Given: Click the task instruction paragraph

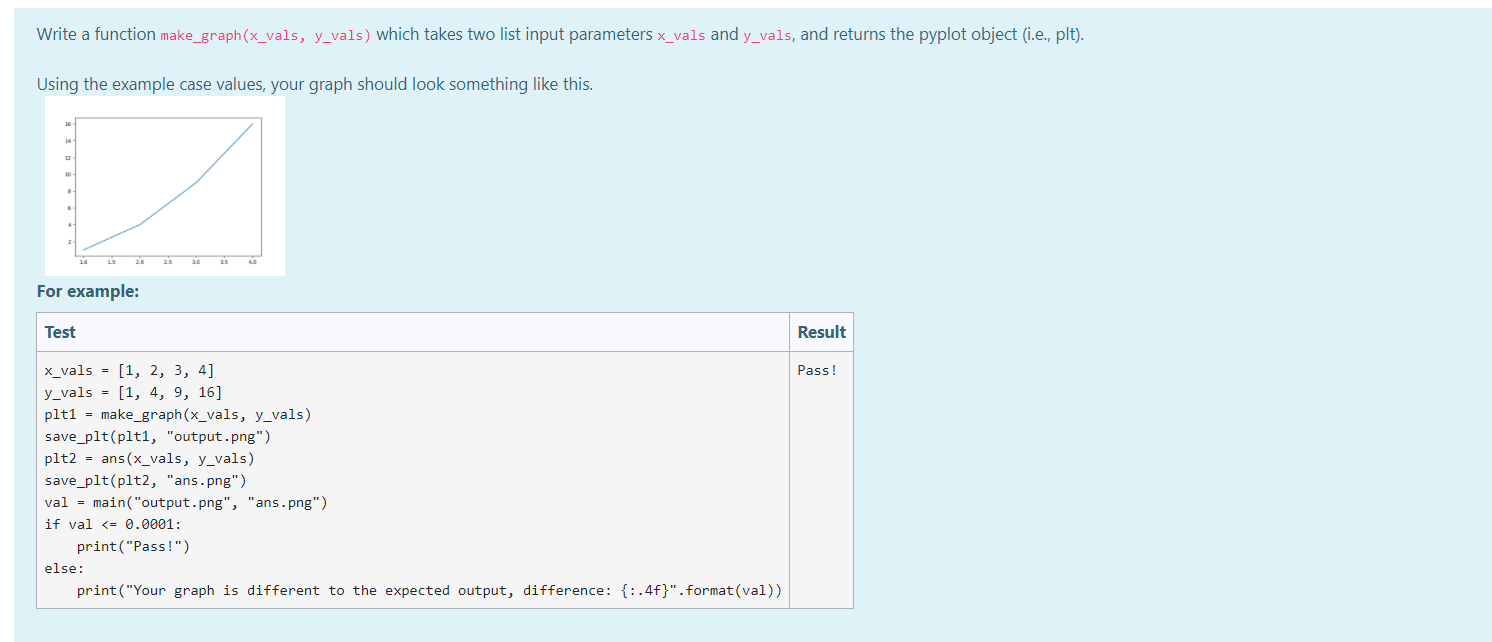Looking at the screenshot, I should click(558, 33).
